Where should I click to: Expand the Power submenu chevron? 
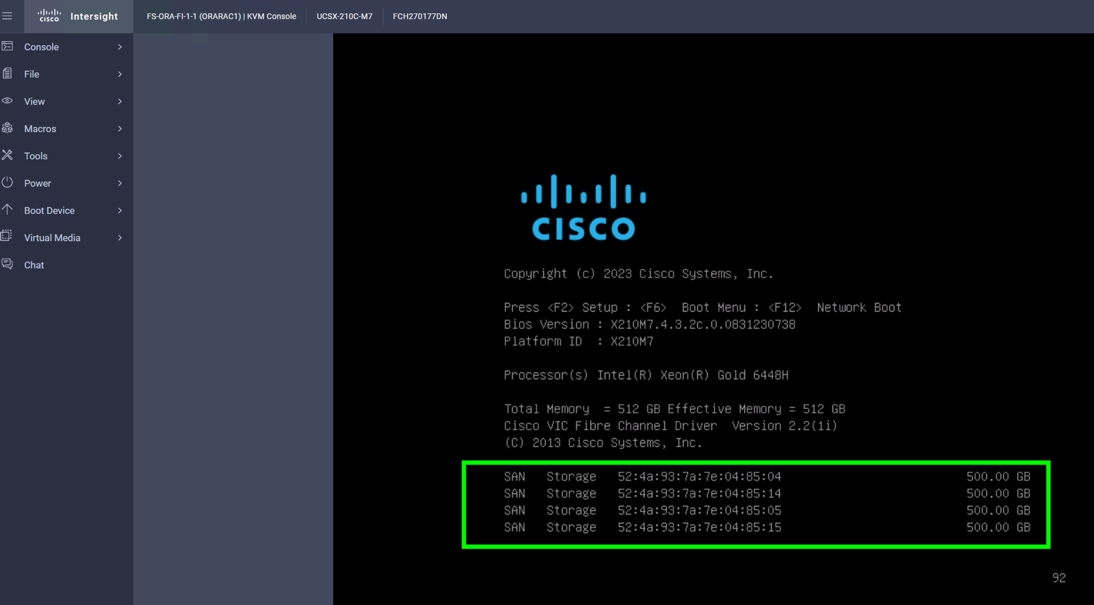(120, 183)
